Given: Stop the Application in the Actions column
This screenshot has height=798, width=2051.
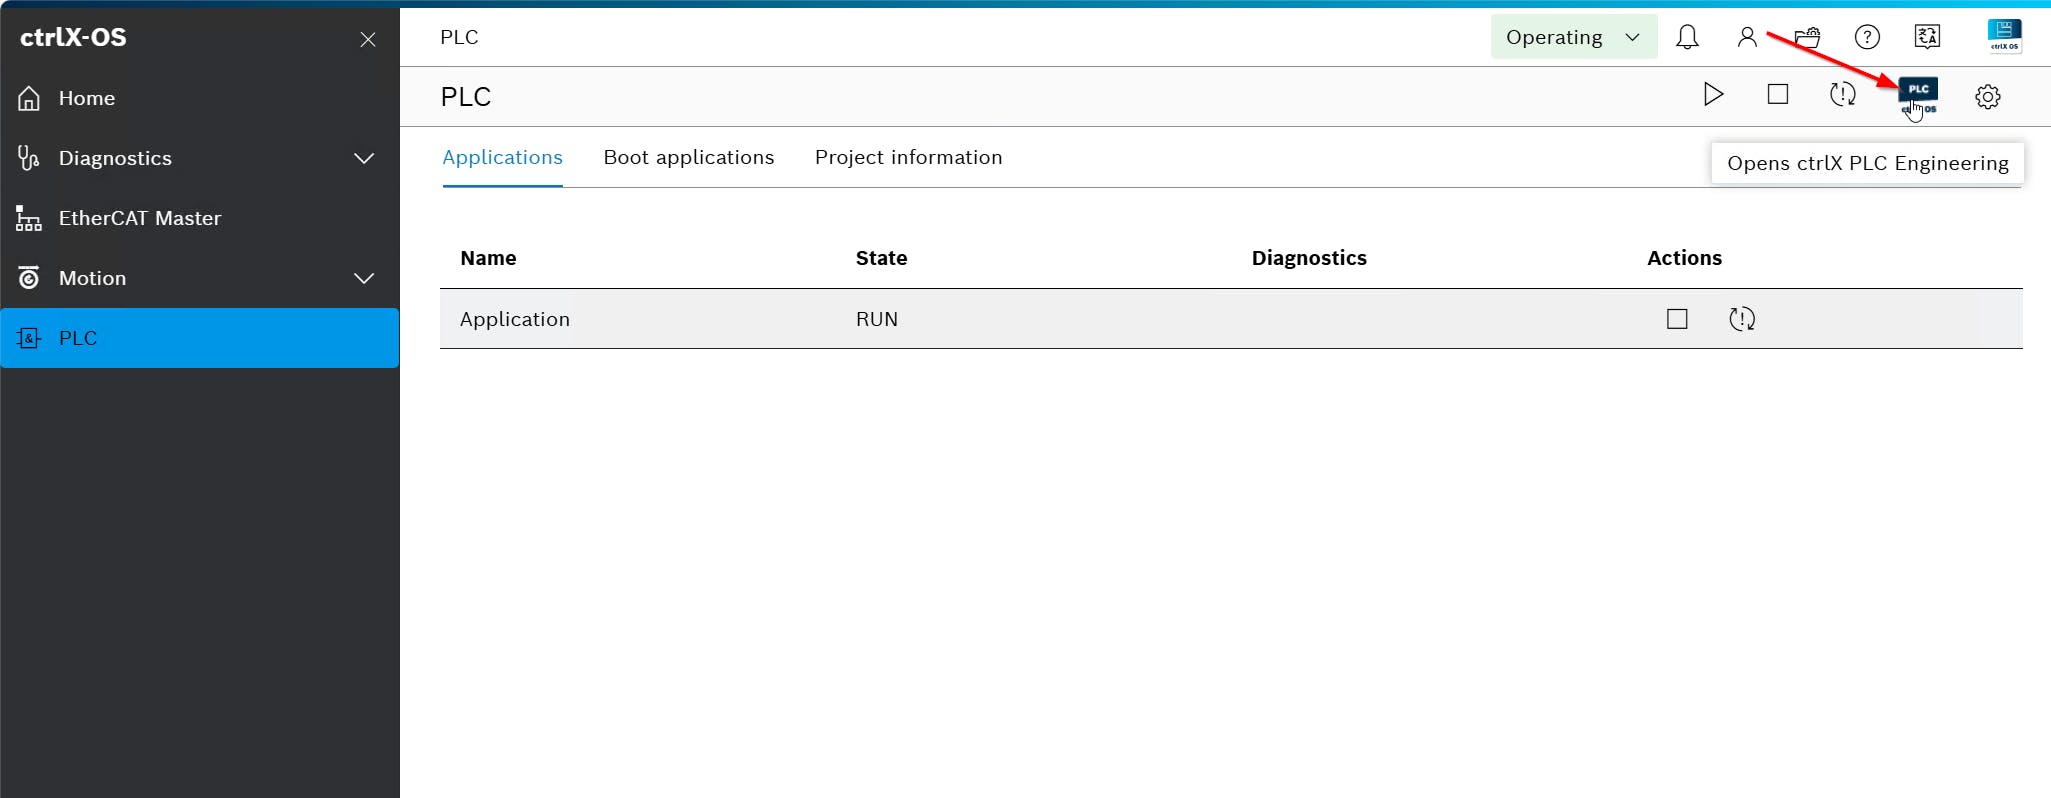Looking at the screenshot, I should coord(1677,319).
